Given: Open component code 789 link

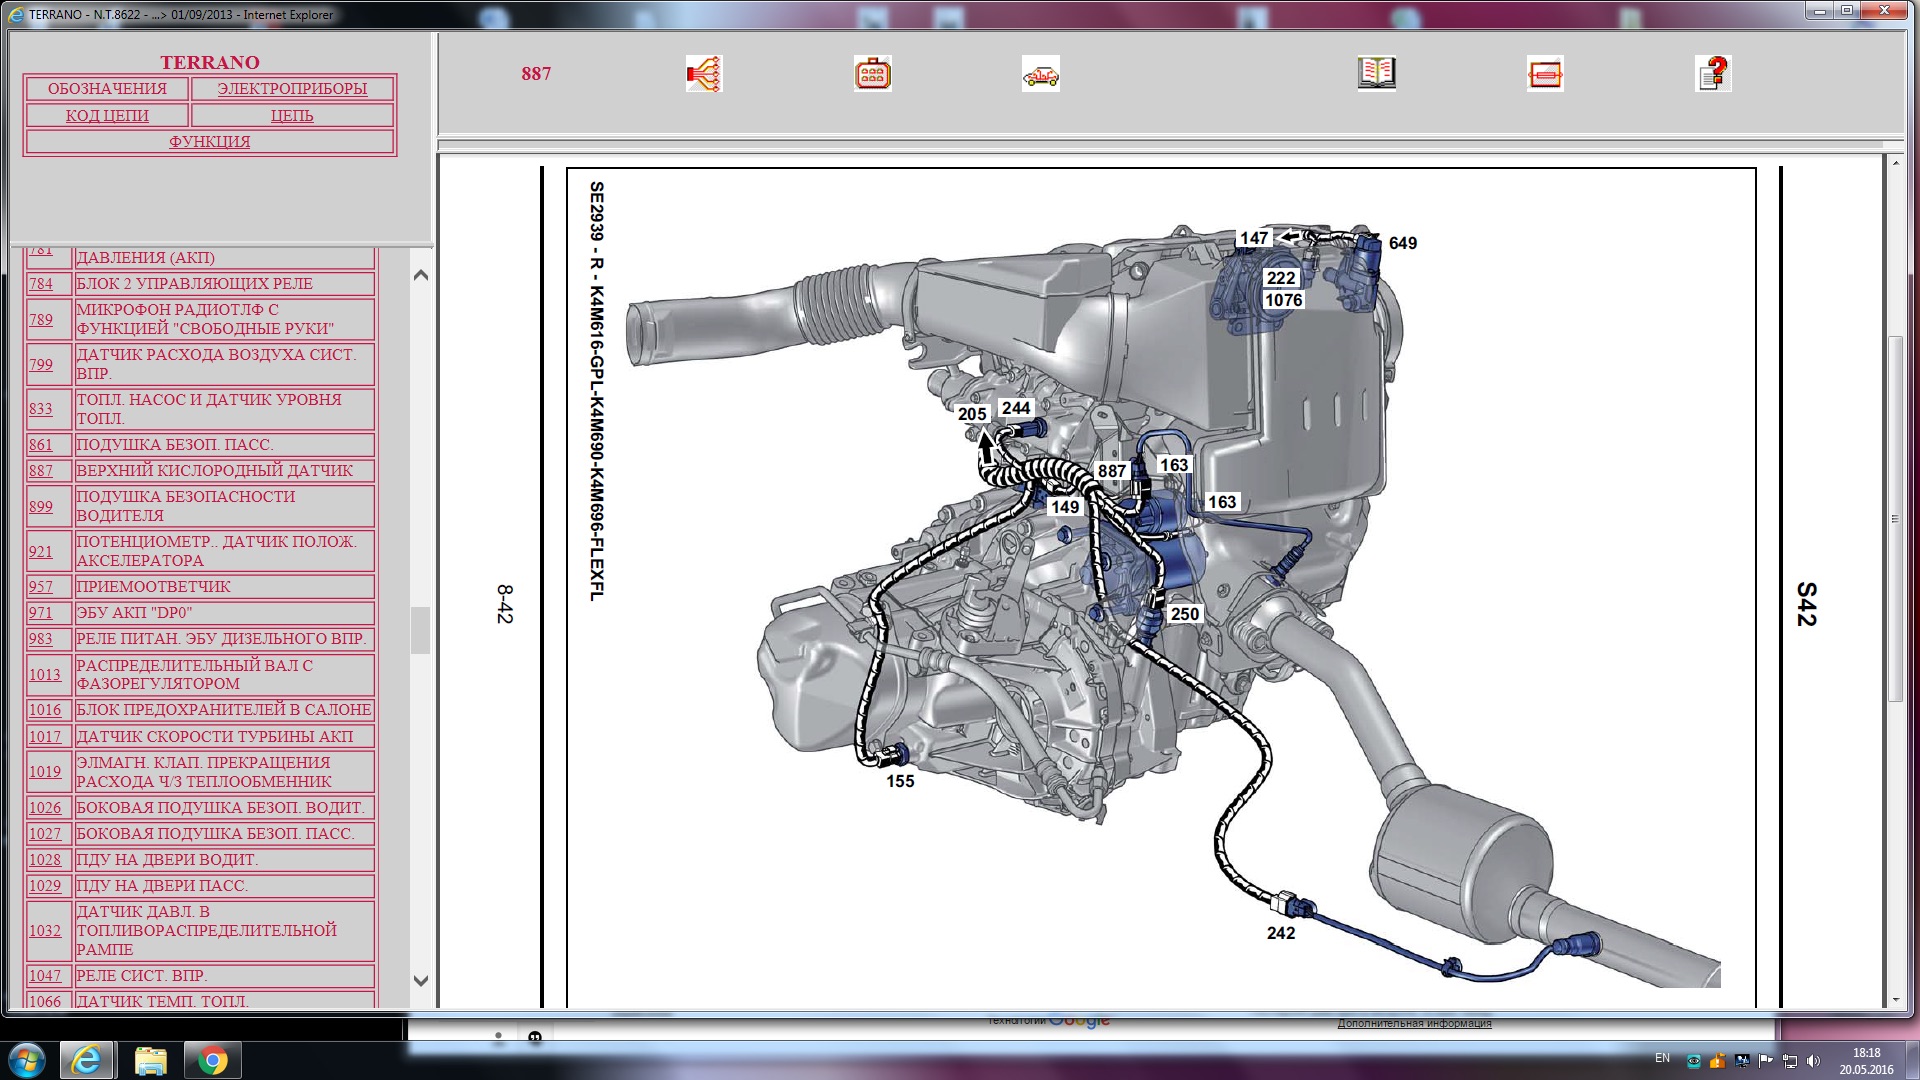Looking at the screenshot, I should (41, 320).
